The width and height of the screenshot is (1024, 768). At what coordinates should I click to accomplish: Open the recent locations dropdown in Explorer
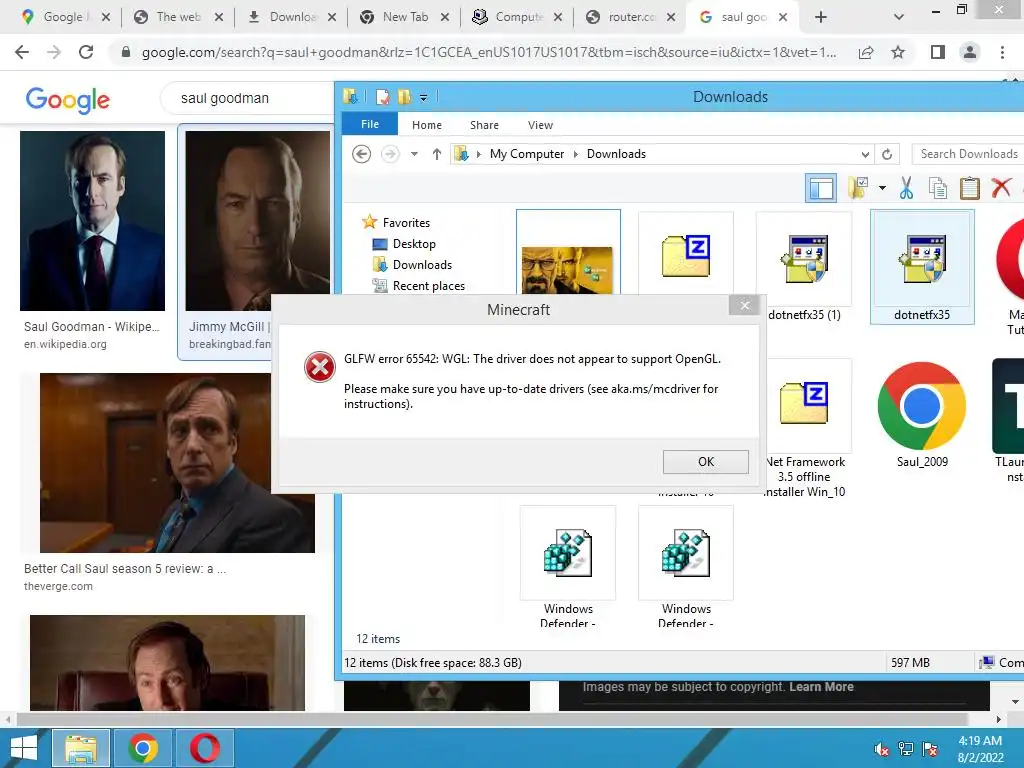tap(414, 154)
